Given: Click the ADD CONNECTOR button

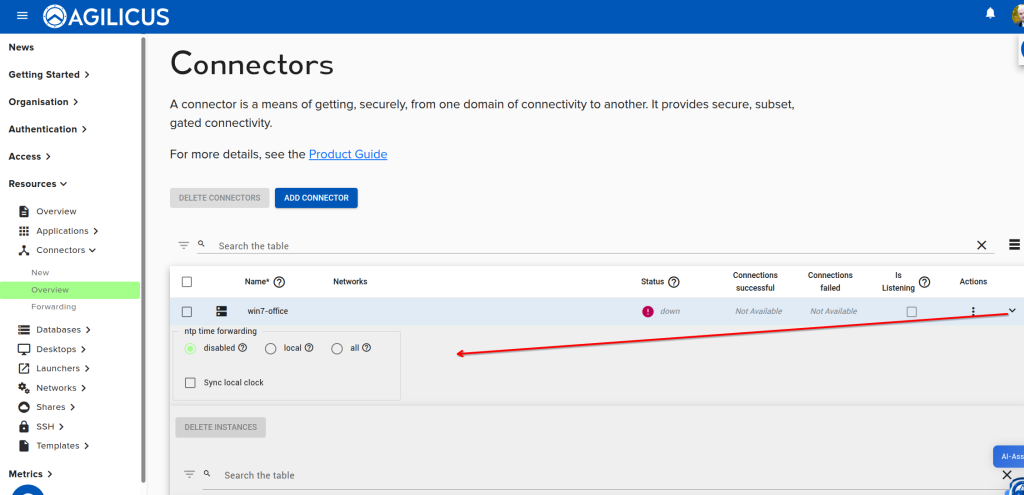Looking at the screenshot, I should click(316, 198).
